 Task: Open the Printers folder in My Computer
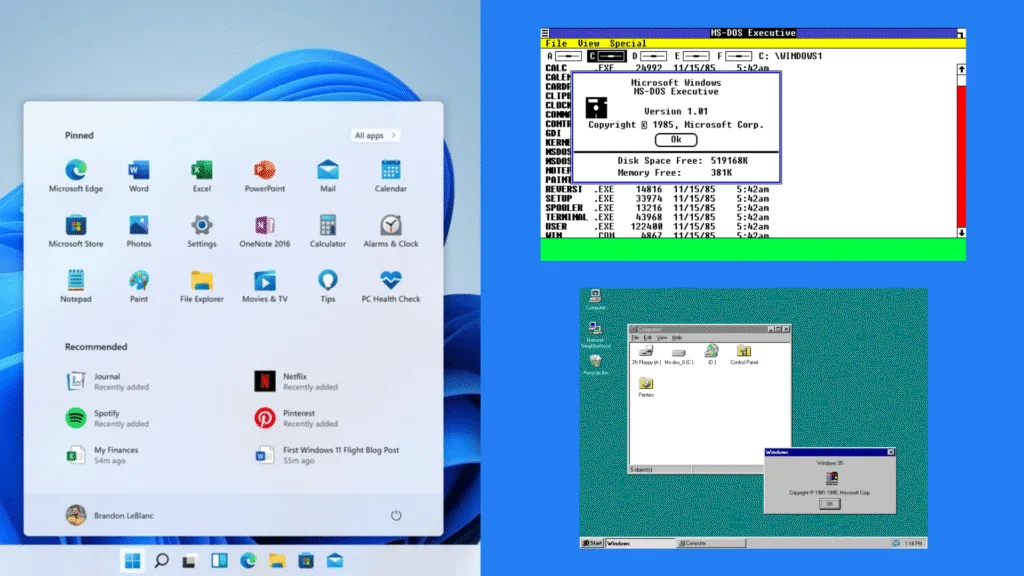click(x=646, y=384)
